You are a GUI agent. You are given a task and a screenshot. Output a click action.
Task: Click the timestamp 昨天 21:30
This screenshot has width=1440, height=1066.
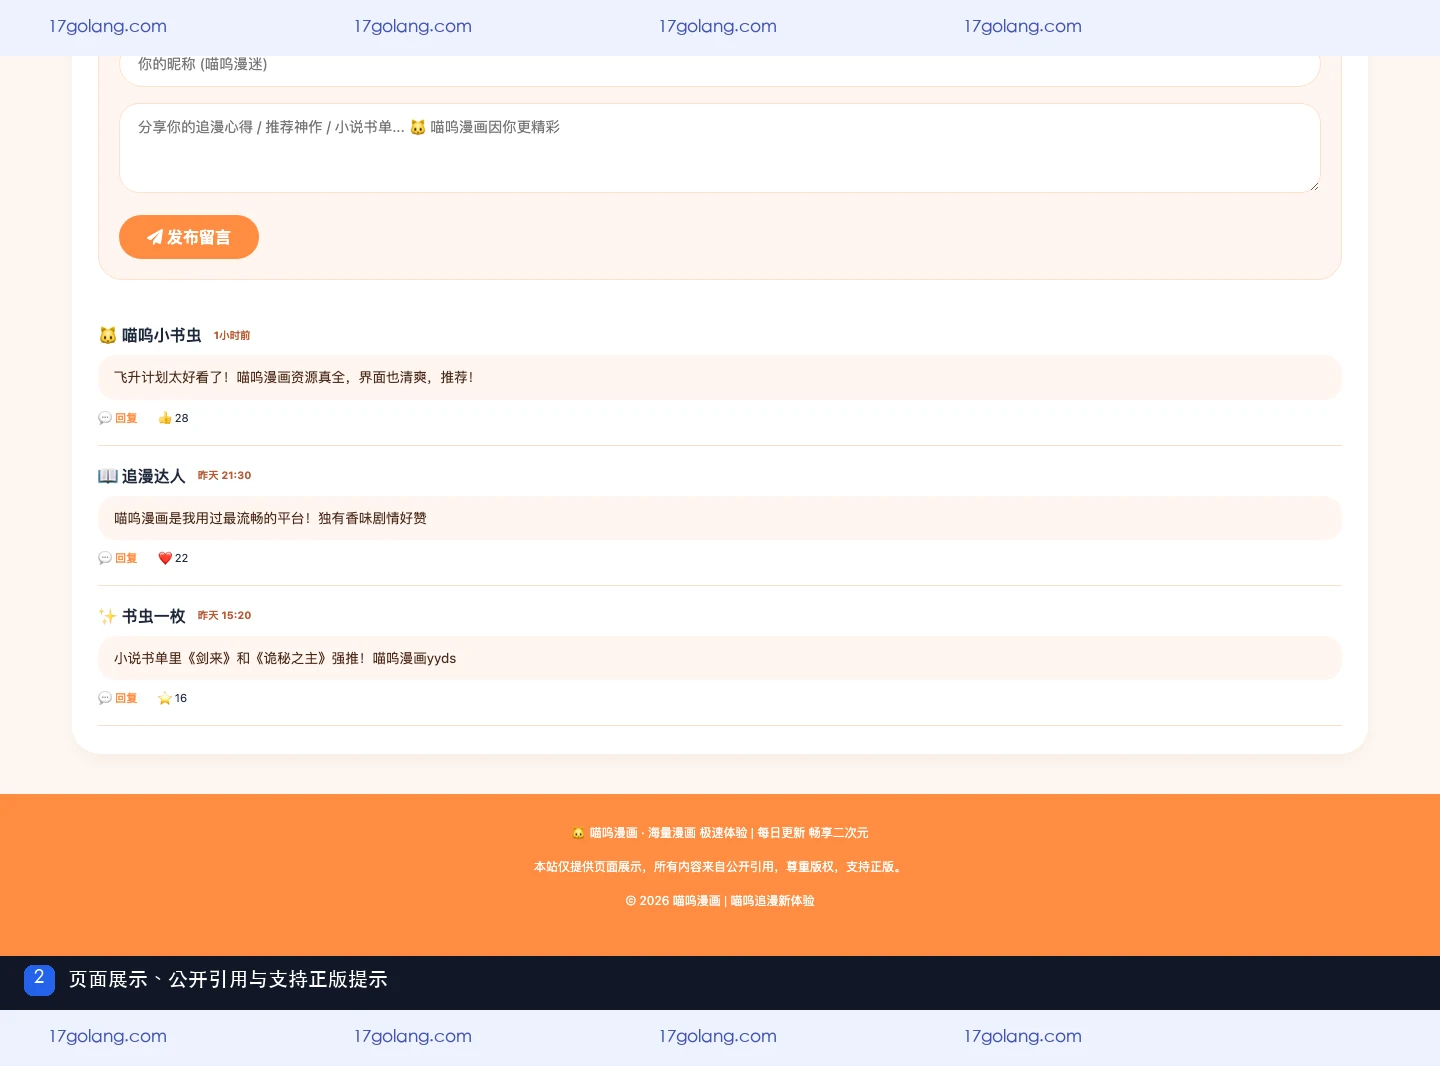point(224,476)
